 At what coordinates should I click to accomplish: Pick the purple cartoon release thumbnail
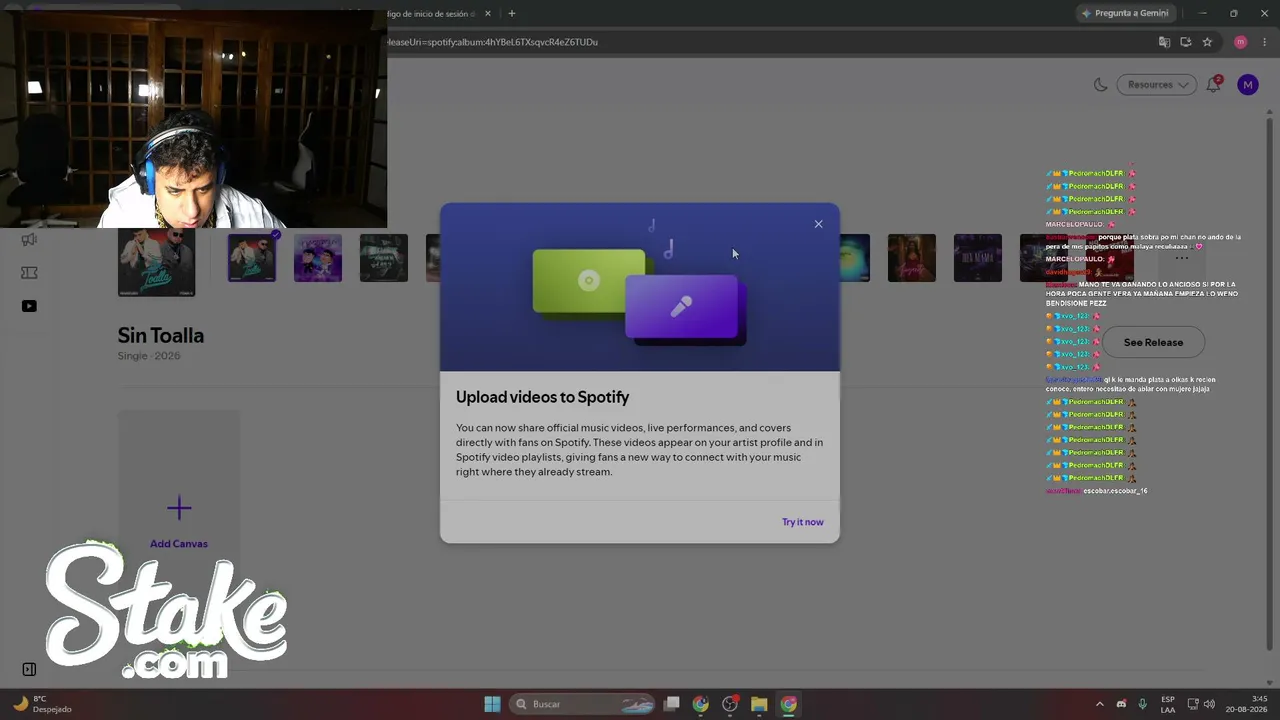click(x=318, y=258)
